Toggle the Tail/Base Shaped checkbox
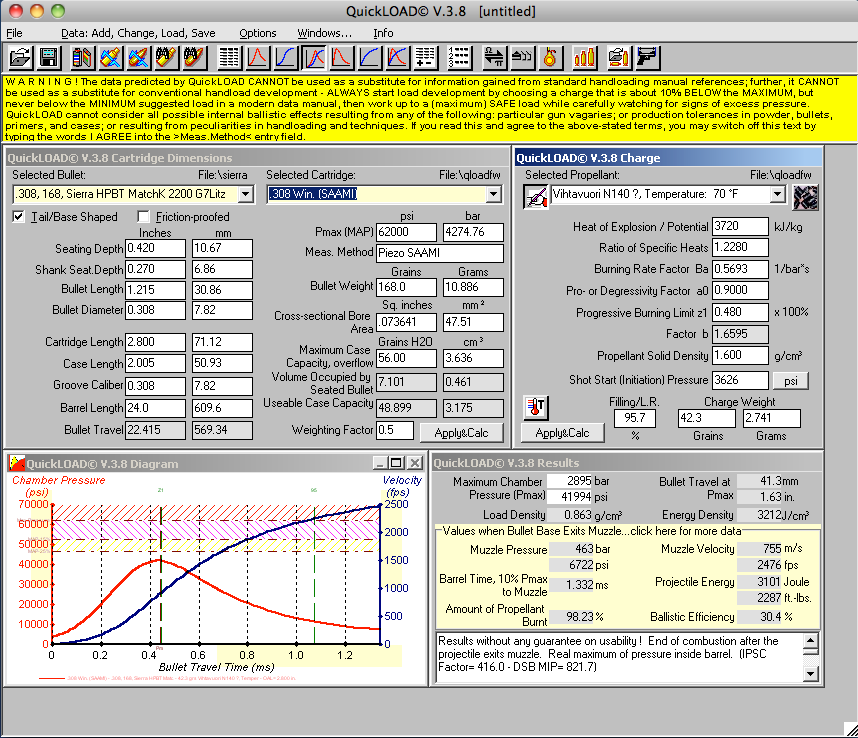This screenshot has height=738, width=858. (x=19, y=217)
